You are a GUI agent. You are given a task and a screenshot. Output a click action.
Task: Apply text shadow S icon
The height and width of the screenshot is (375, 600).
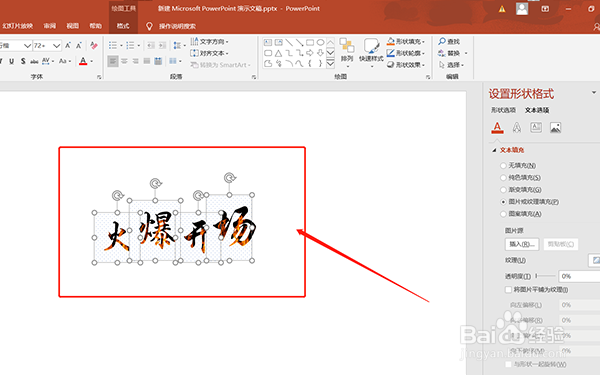(23, 61)
